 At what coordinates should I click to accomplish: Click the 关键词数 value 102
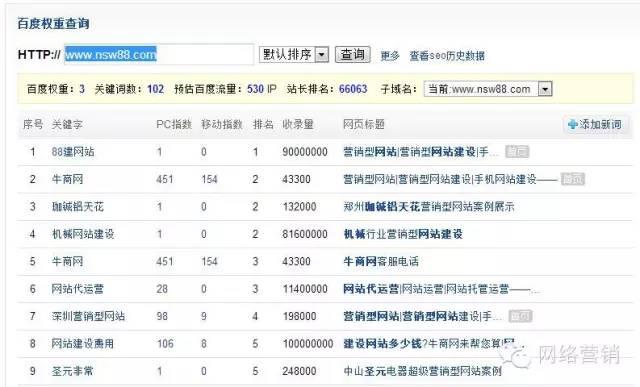coord(156,89)
